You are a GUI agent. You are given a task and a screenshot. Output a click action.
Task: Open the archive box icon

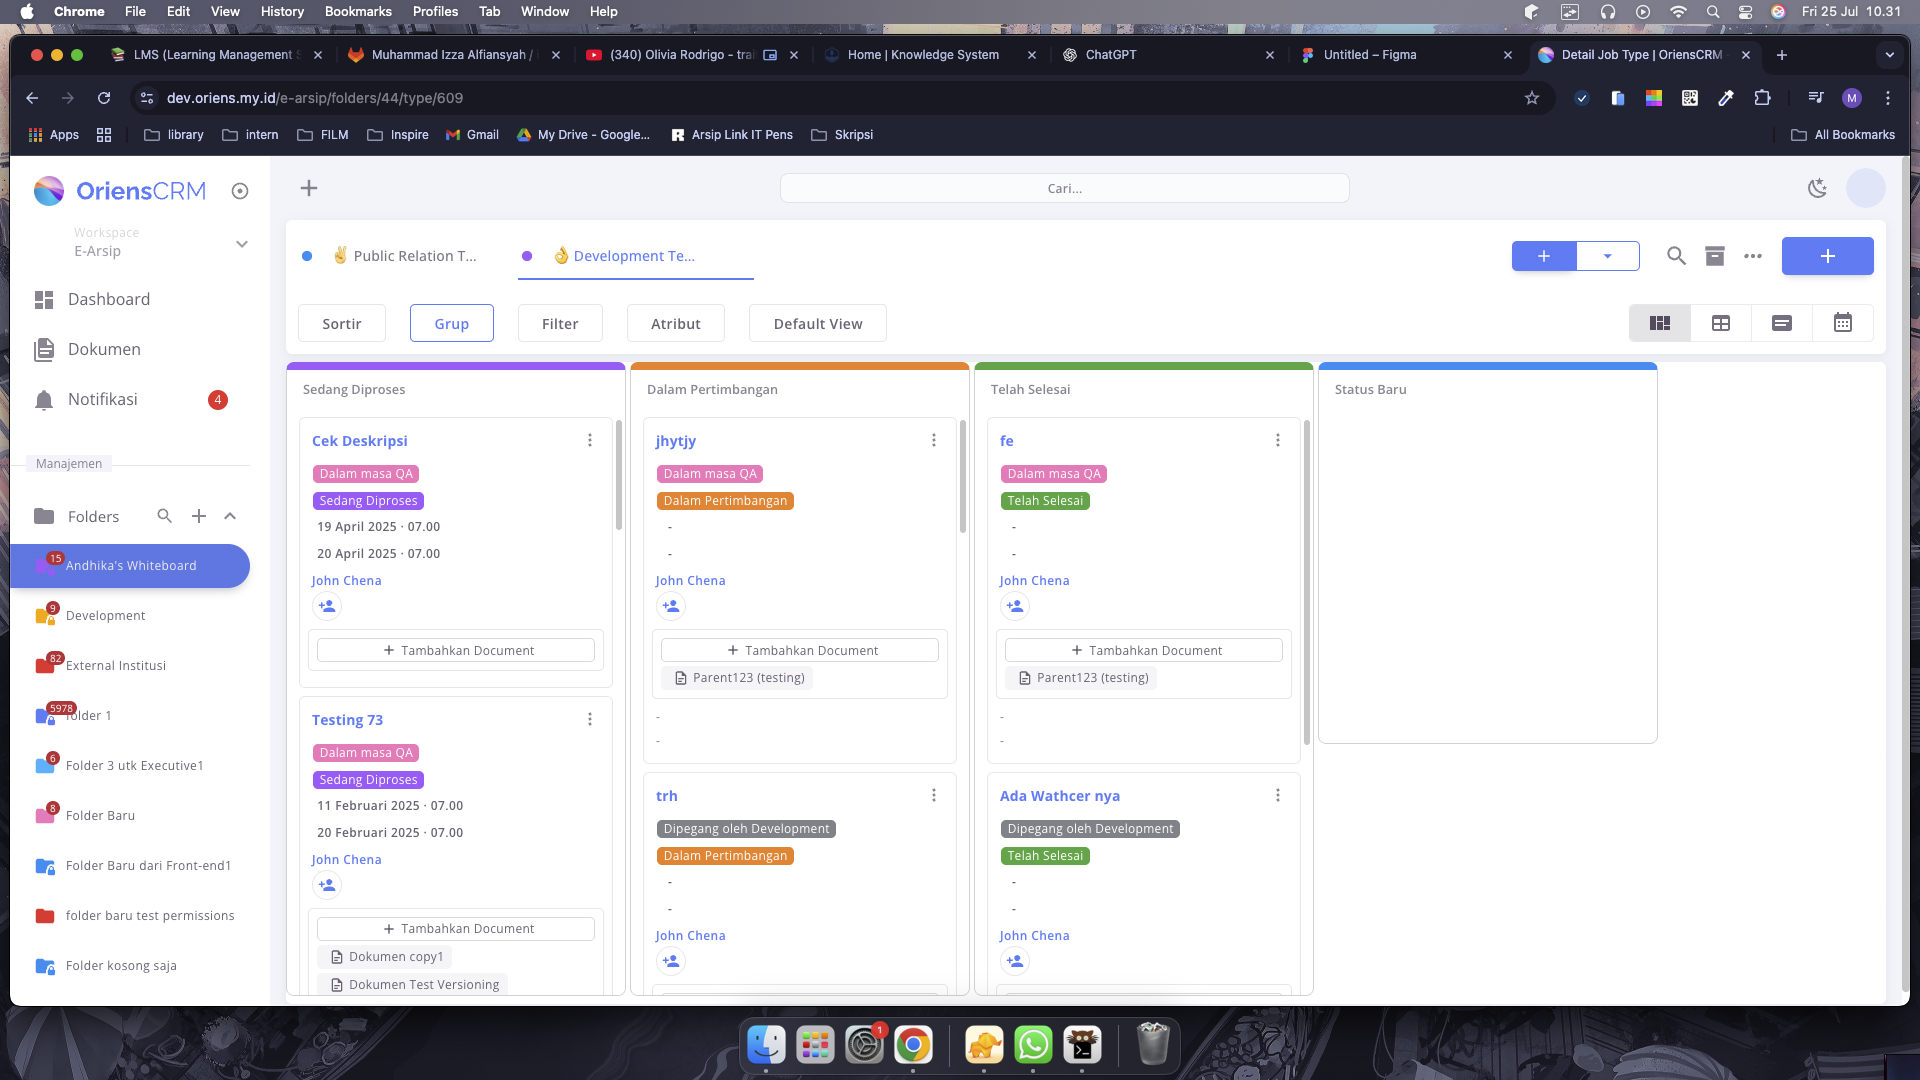pos(1714,256)
